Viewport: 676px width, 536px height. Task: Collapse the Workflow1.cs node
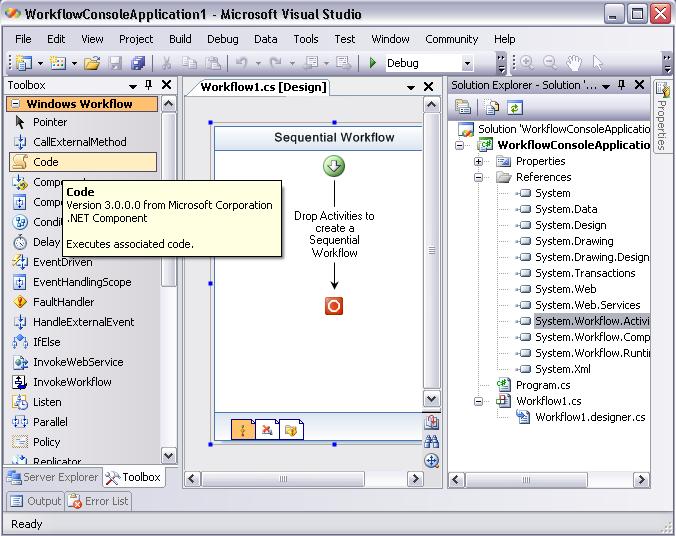pos(479,401)
